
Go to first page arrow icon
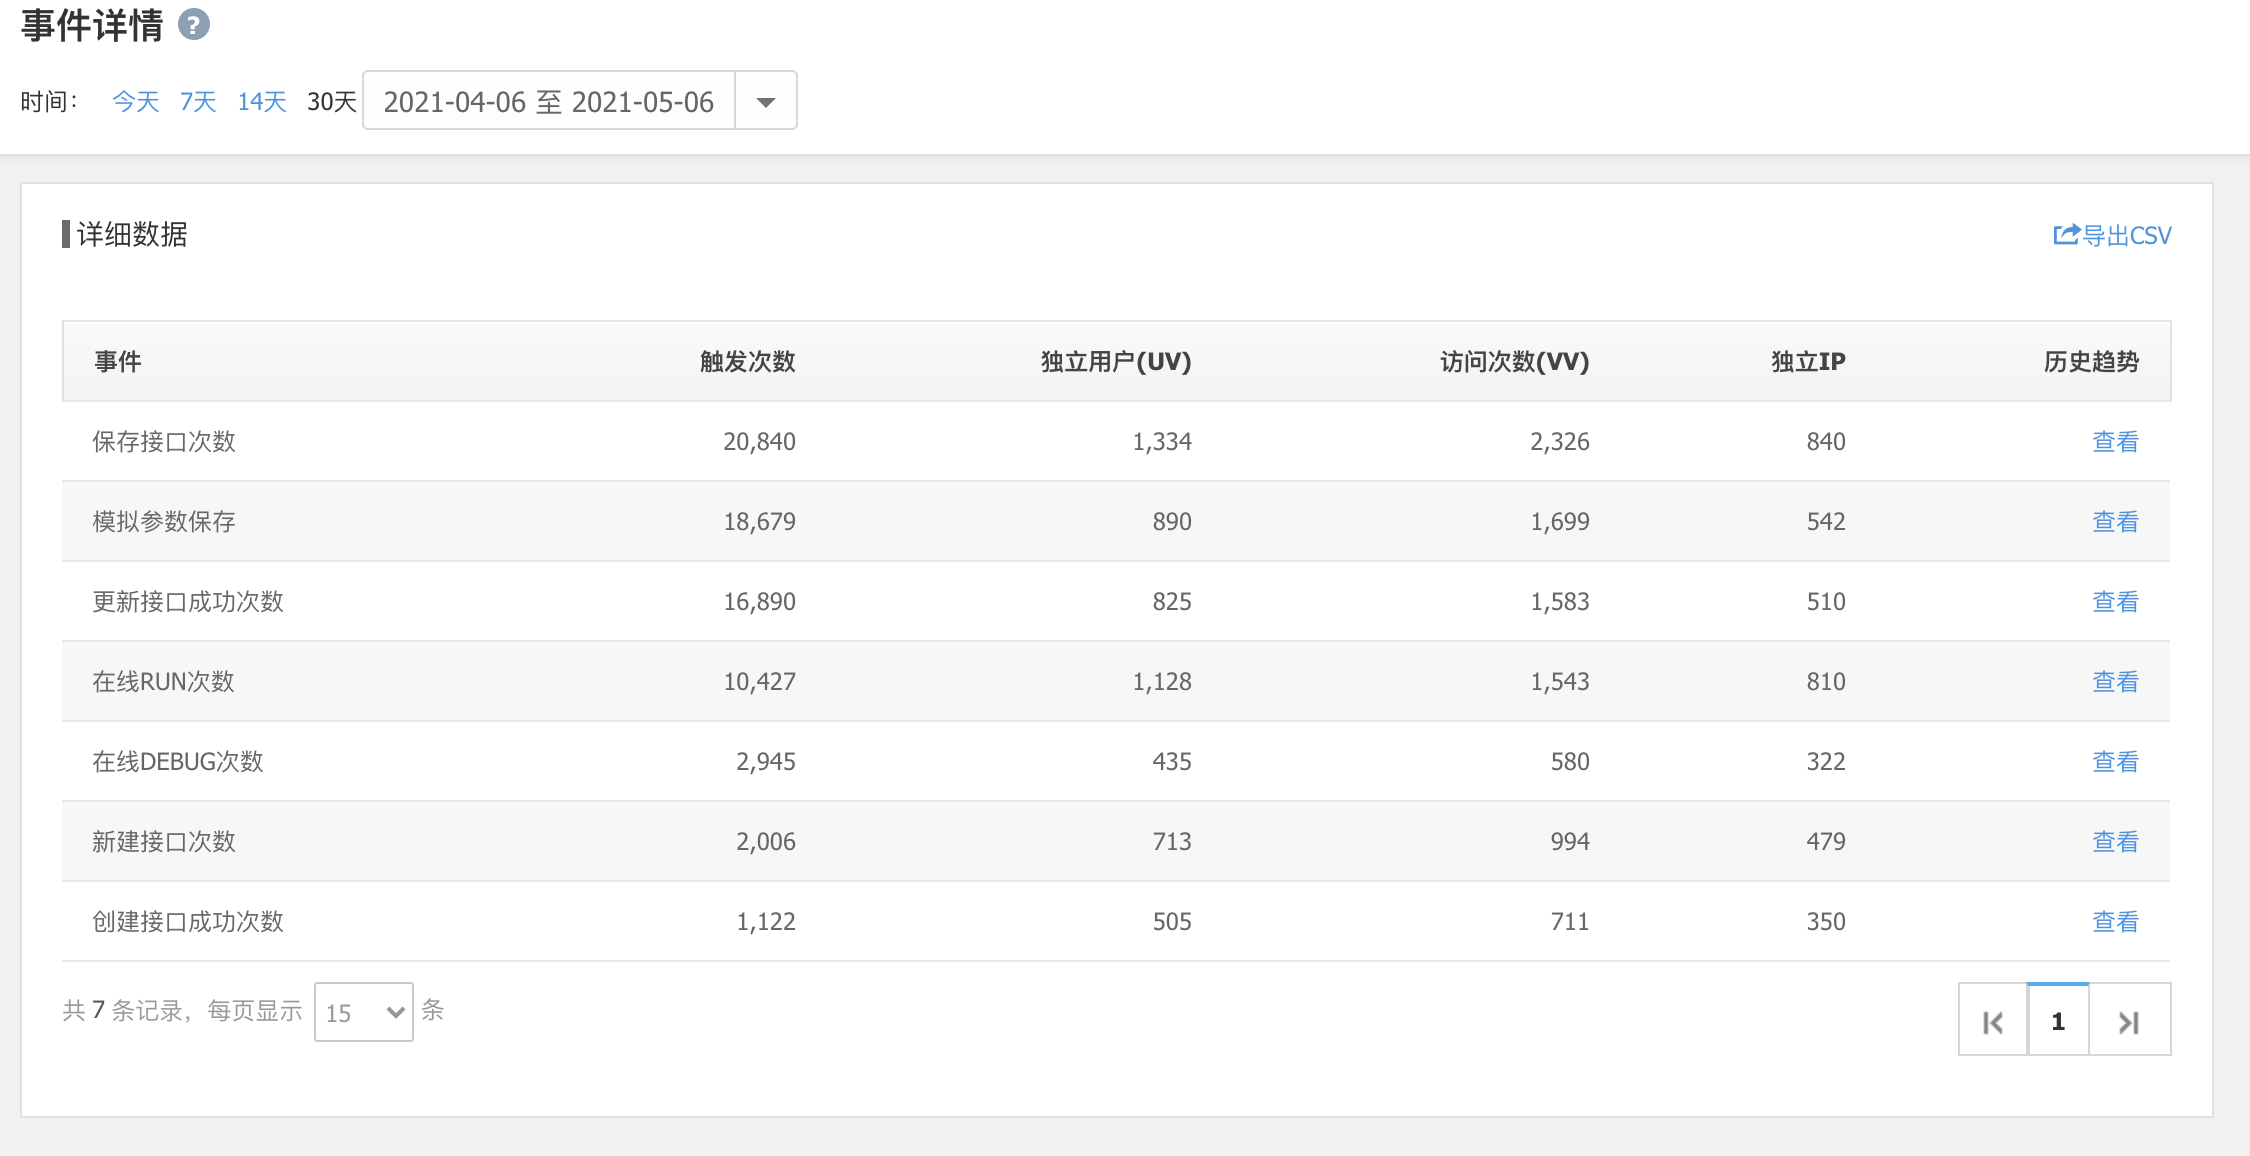1992,1021
